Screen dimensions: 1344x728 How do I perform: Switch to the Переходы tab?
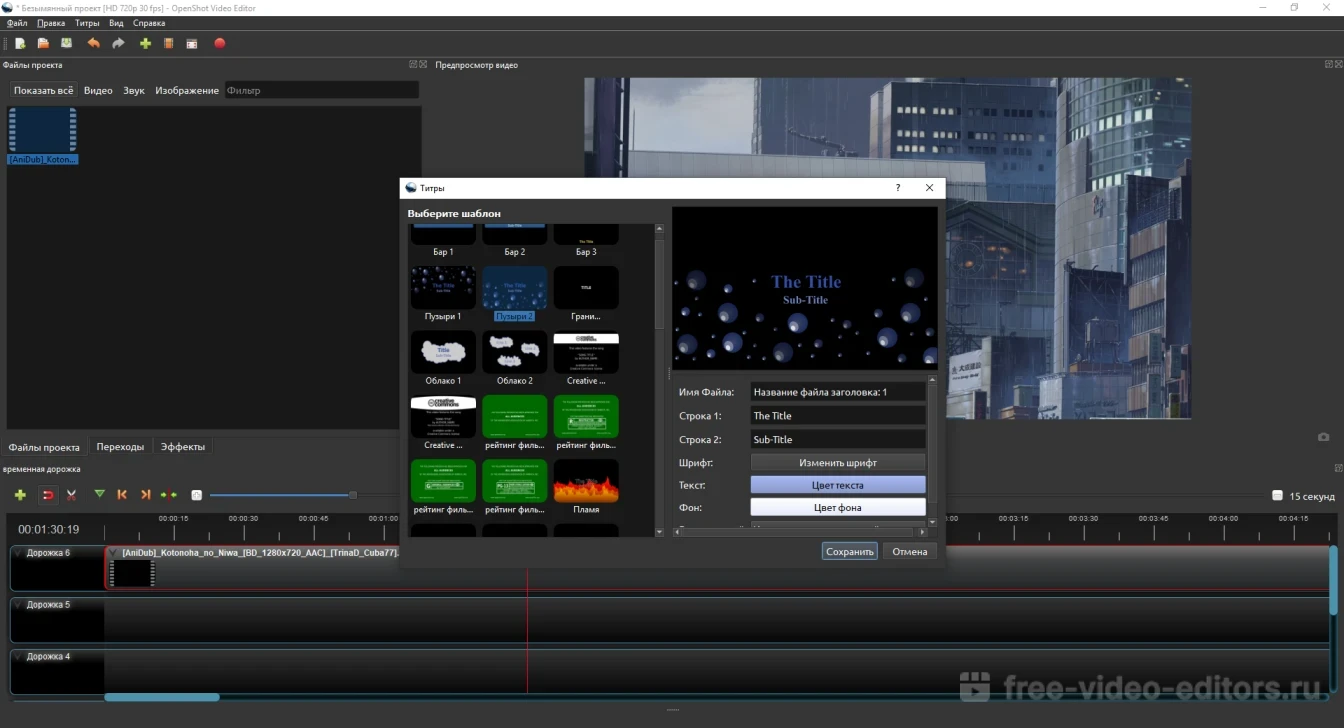[120, 447]
